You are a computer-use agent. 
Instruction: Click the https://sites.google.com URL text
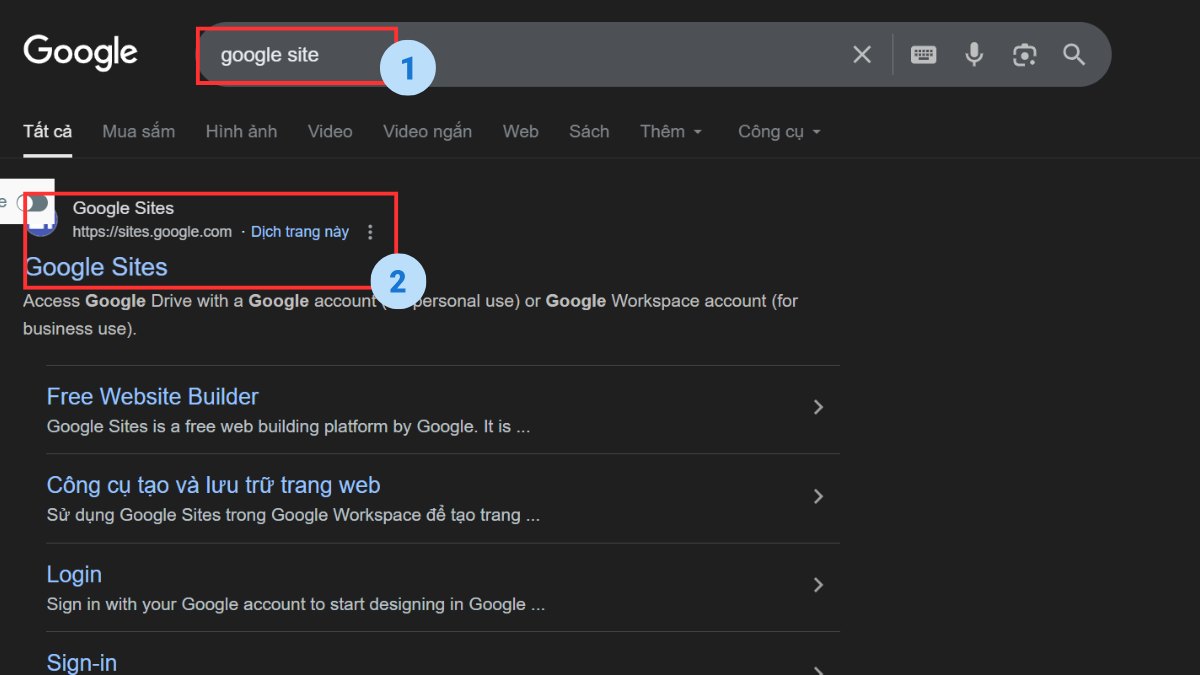click(152, 232)
